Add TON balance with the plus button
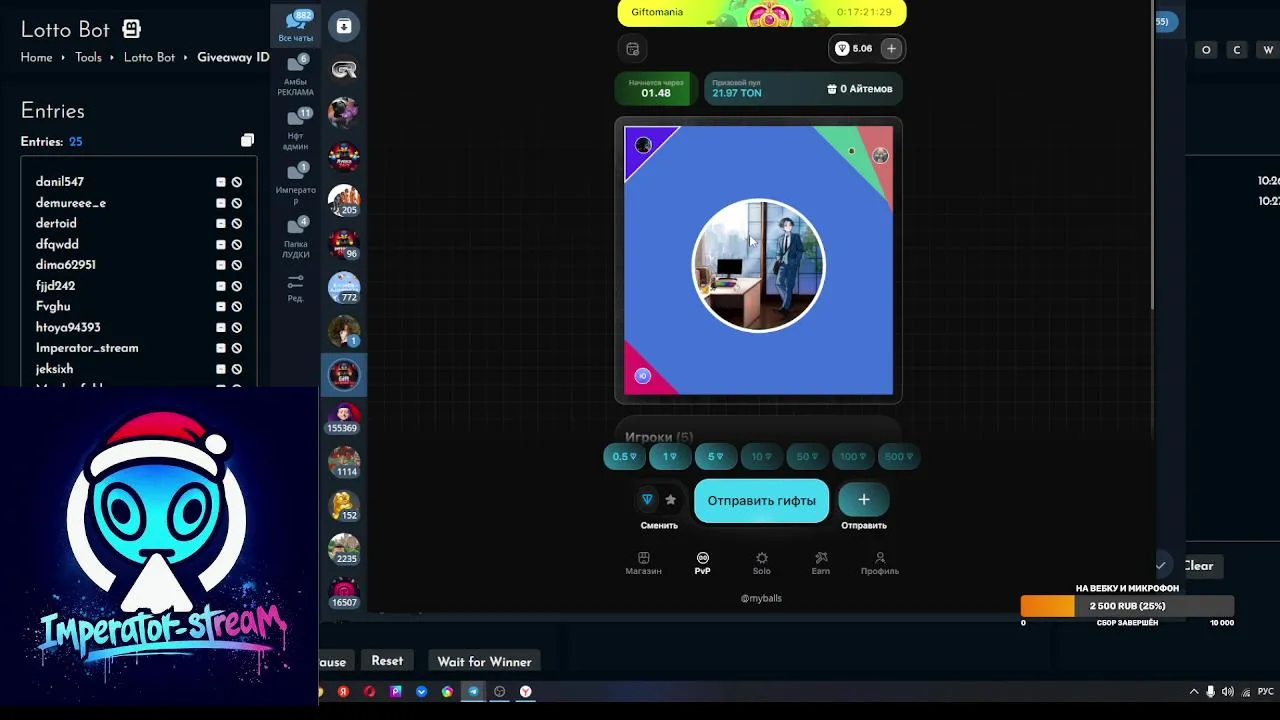This screenshot has width=1280, height=720. (891, 48)
